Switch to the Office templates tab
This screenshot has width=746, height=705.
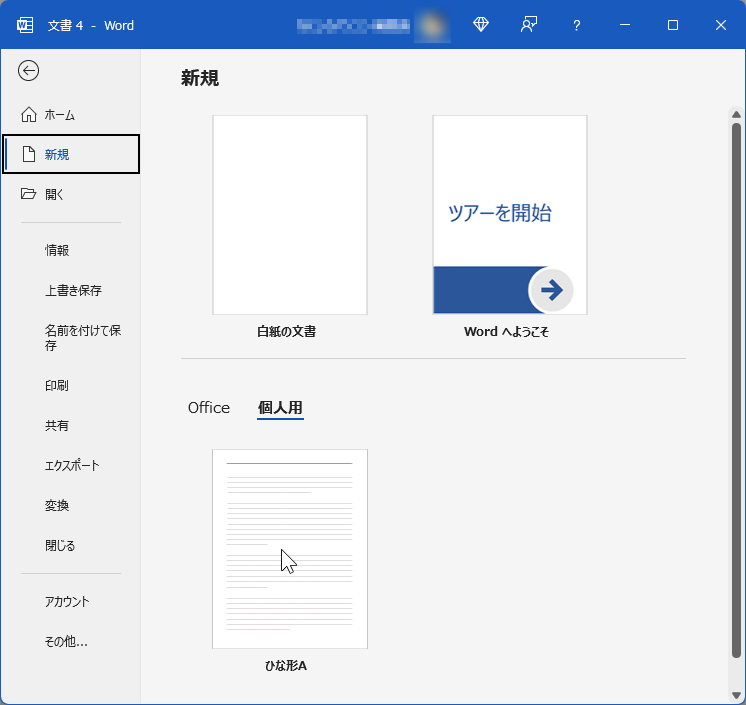209,408
